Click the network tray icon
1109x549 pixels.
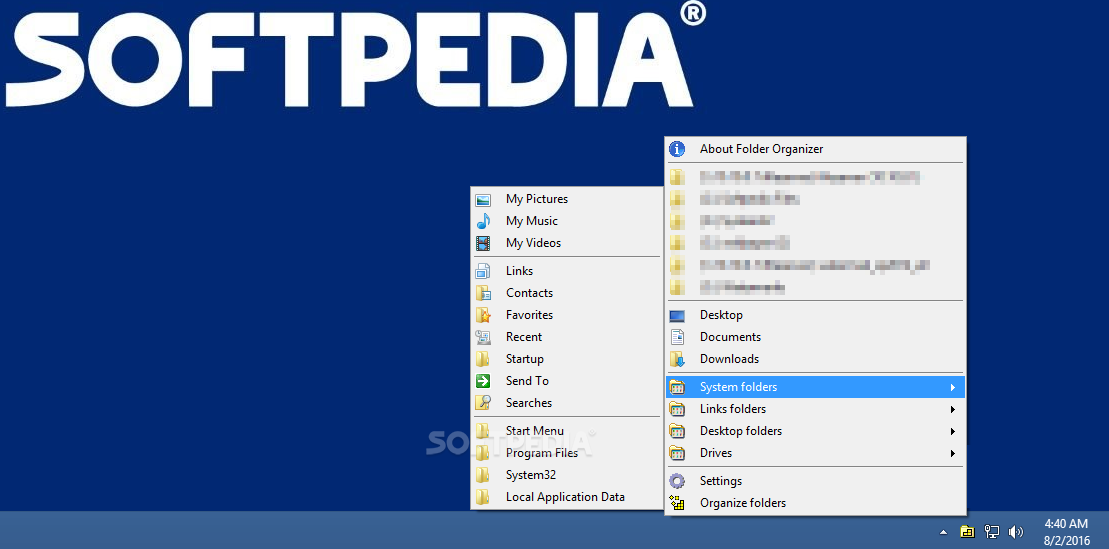click(x=992, y=531)
